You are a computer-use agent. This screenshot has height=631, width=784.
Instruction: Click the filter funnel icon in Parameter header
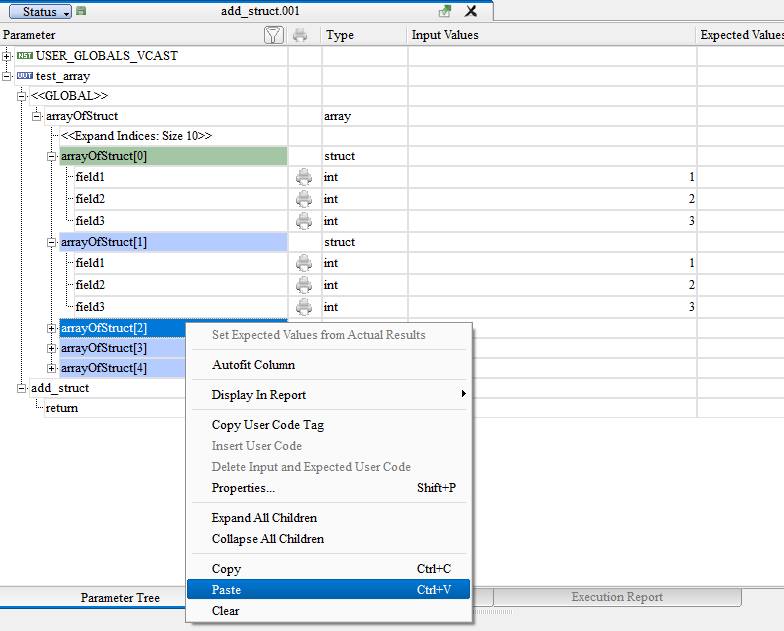[x=273, y=35]
